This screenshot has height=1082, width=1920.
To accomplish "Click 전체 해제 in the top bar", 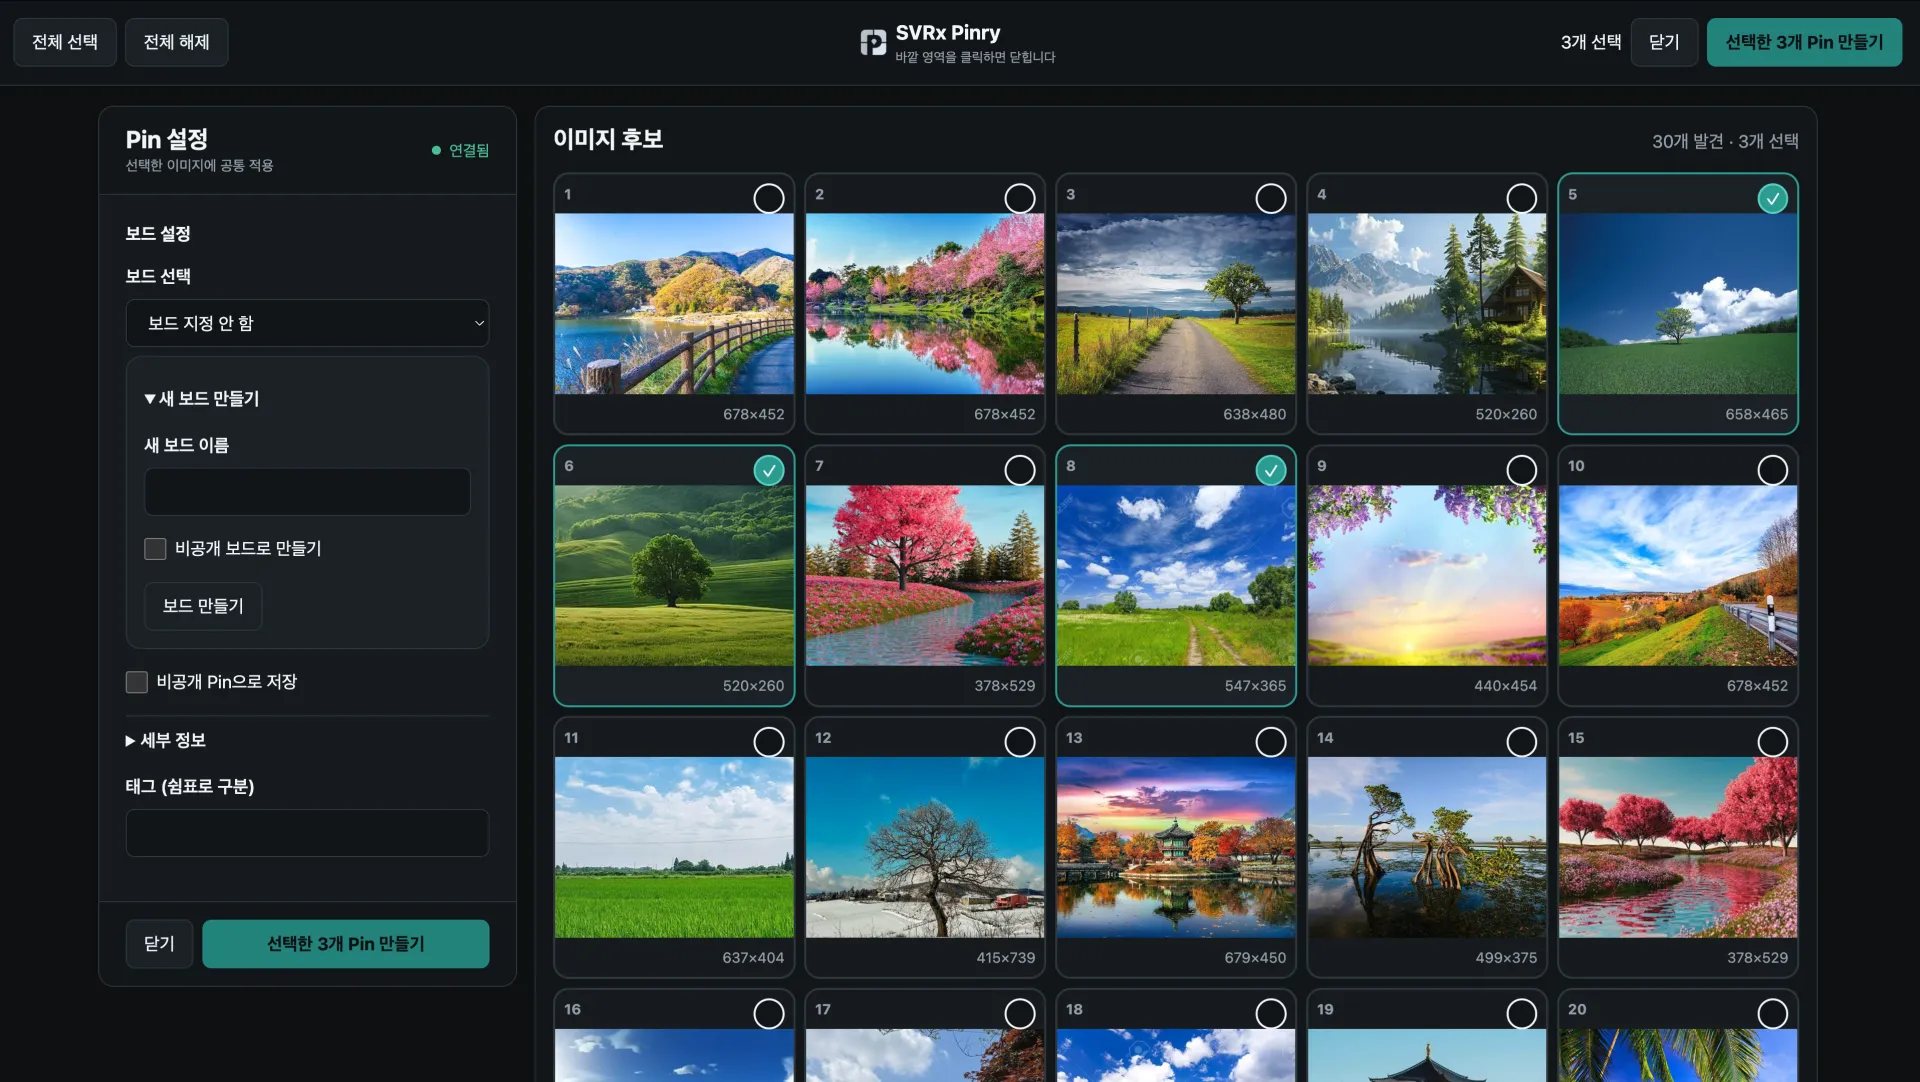I will pos(176,42).
